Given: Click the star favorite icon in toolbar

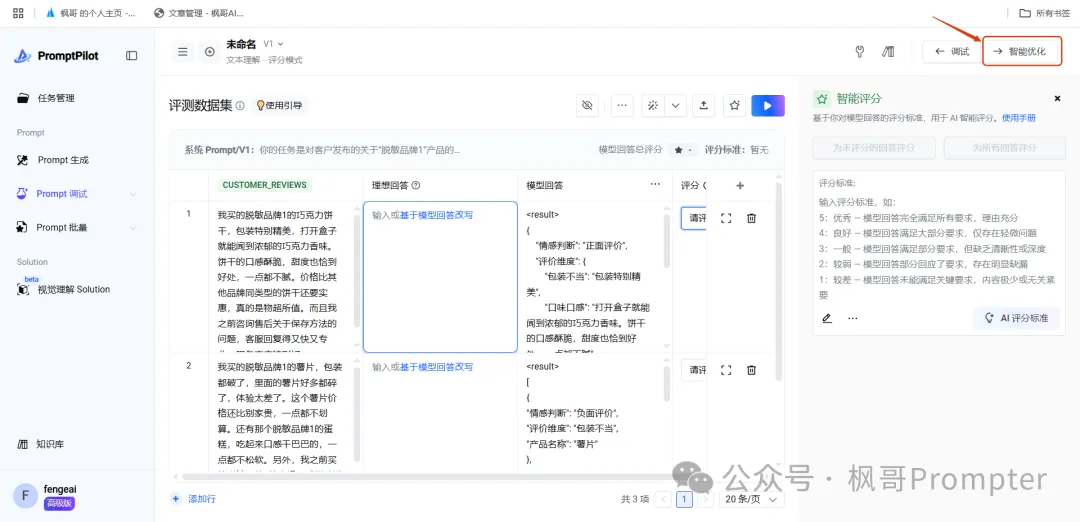Looking at the screenshot, I should [734, 105].
